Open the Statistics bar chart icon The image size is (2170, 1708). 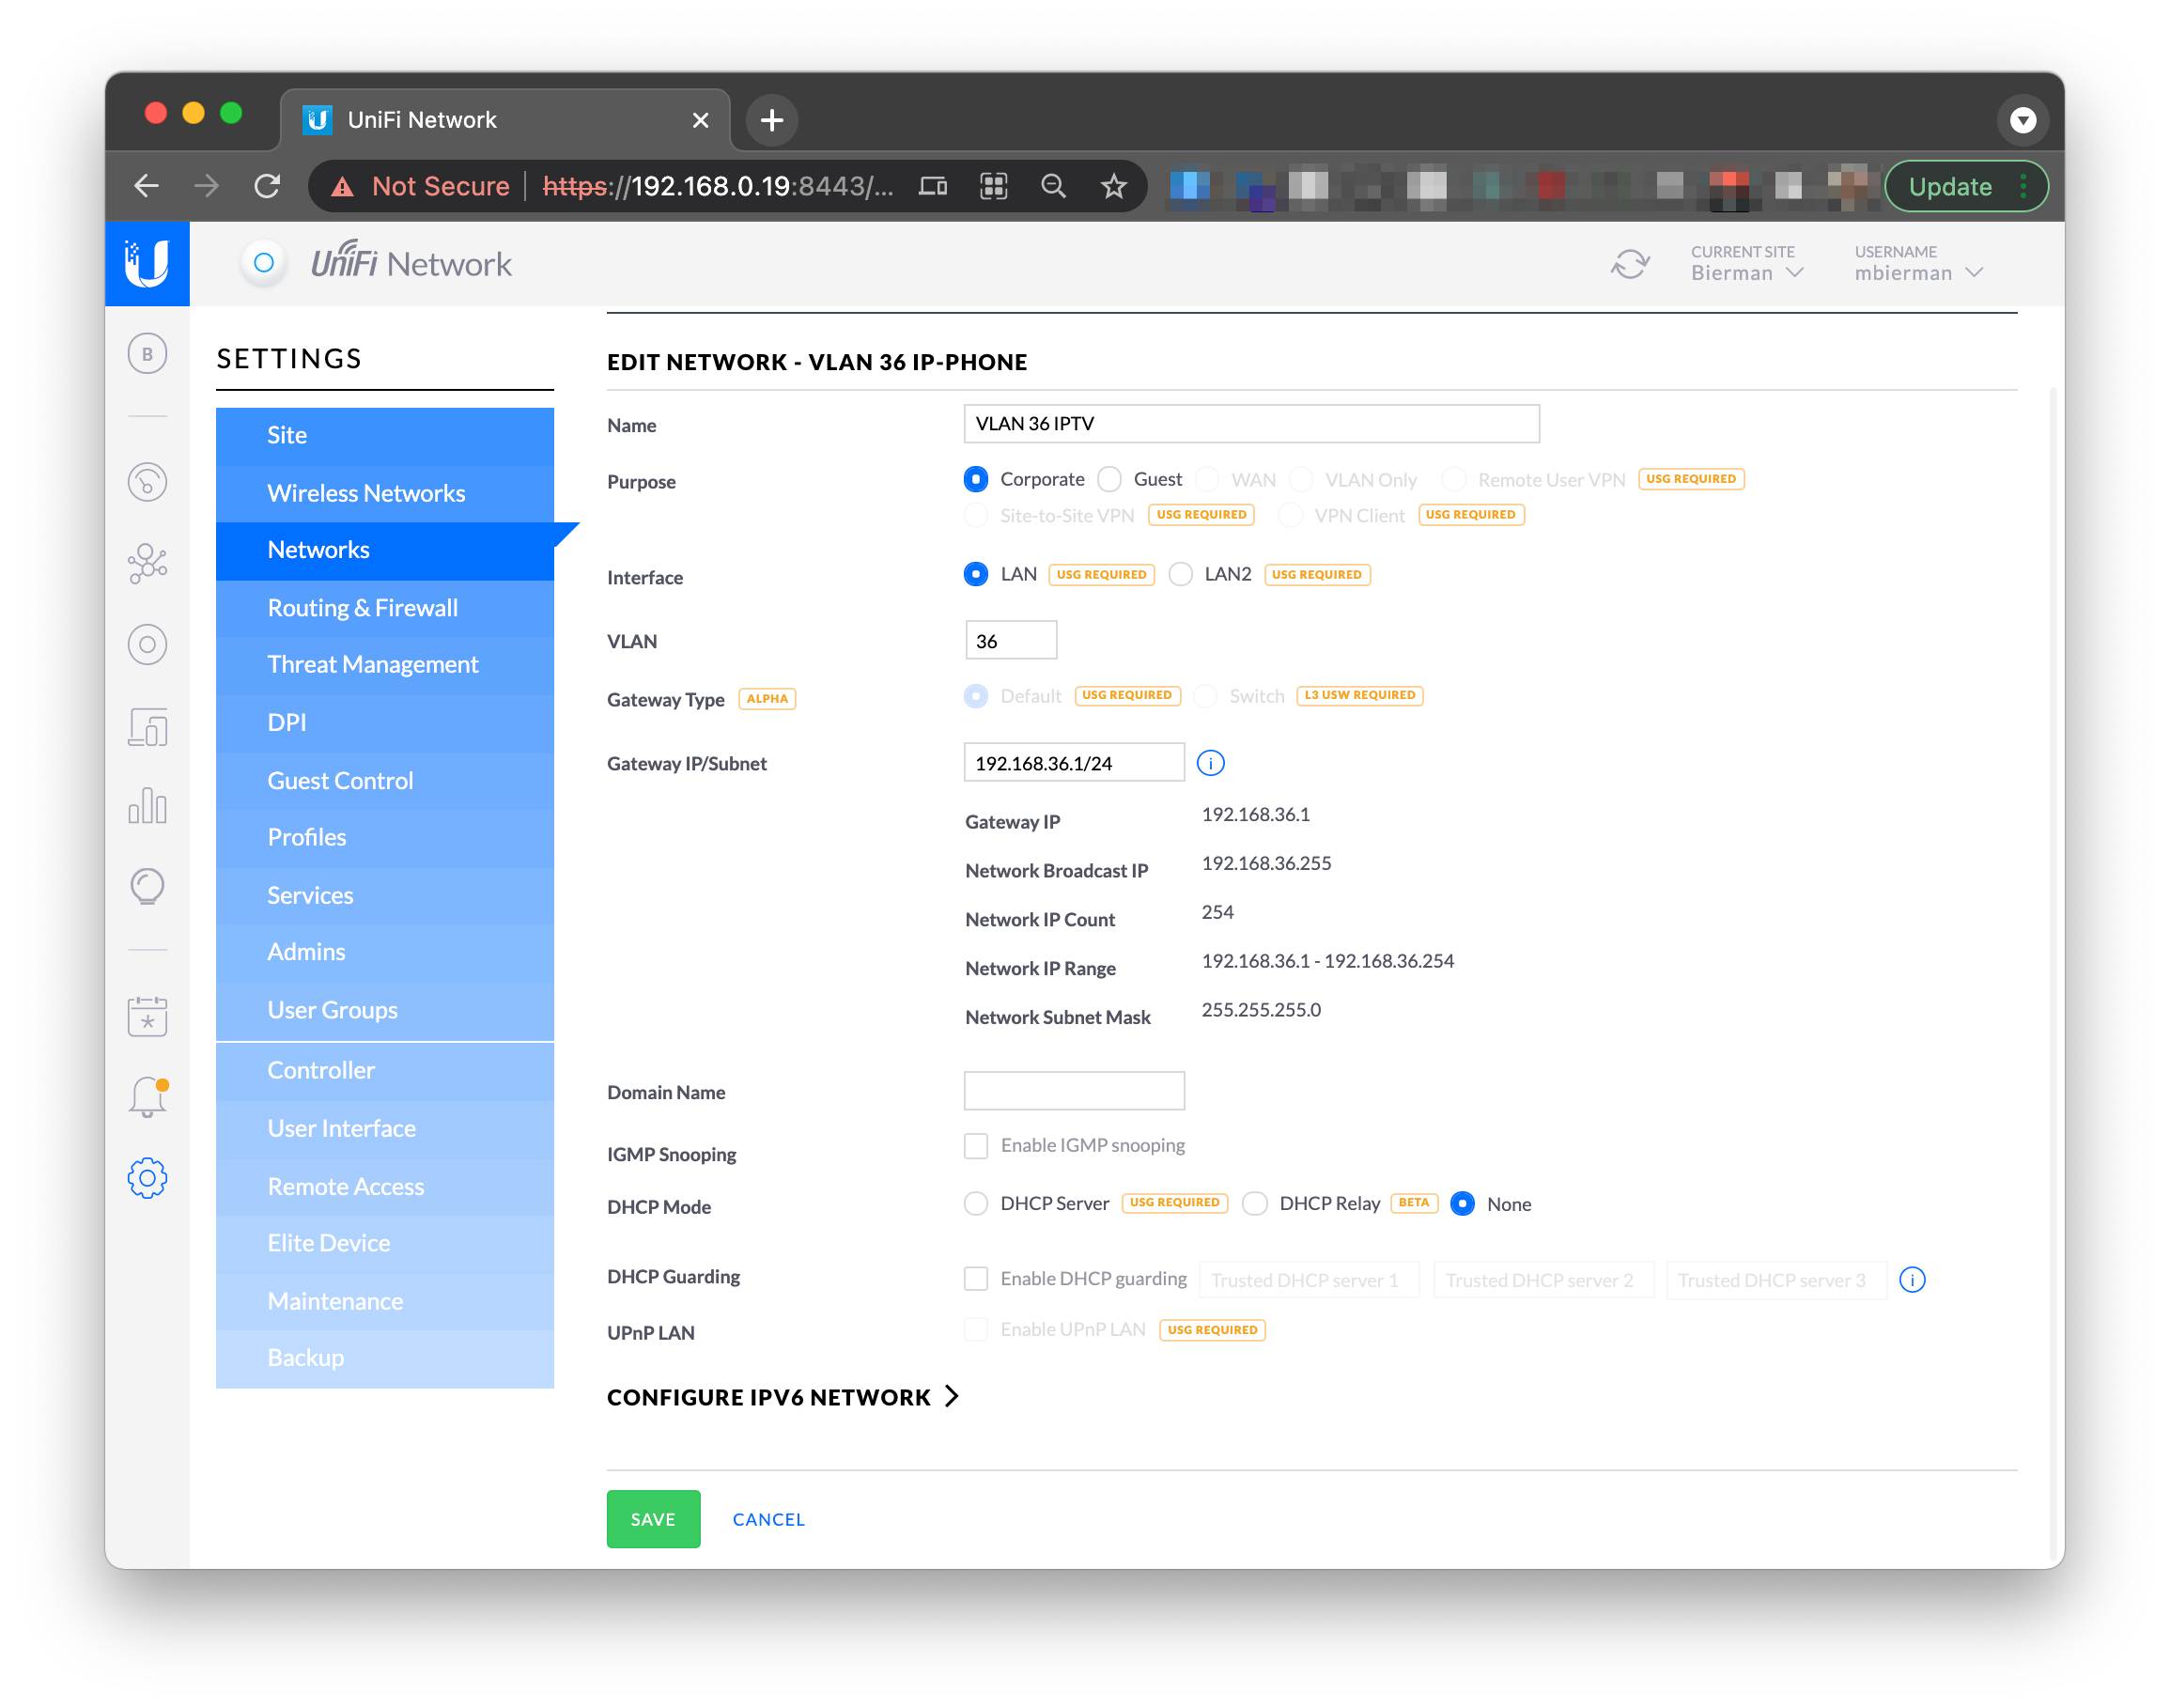147,806
